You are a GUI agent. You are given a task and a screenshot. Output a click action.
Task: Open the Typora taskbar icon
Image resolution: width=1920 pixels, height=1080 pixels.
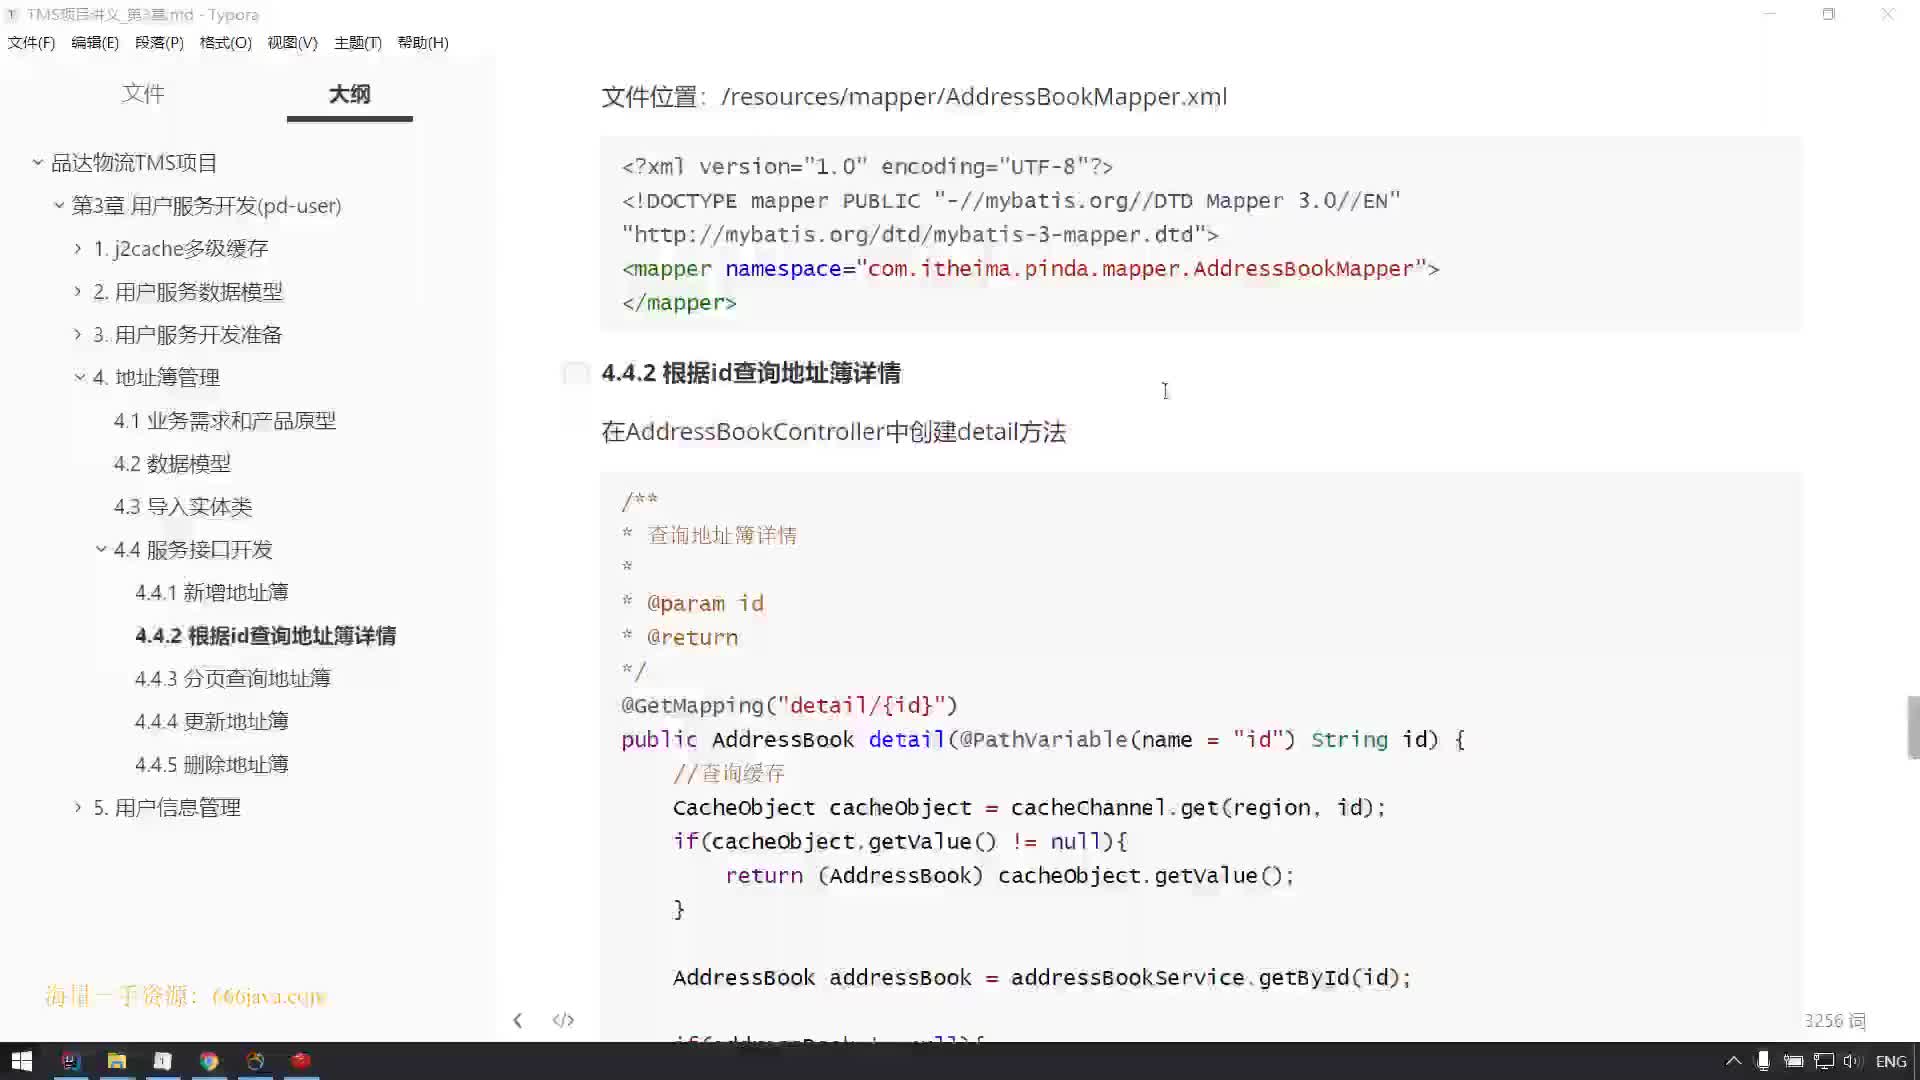[x=163, y=1061]
